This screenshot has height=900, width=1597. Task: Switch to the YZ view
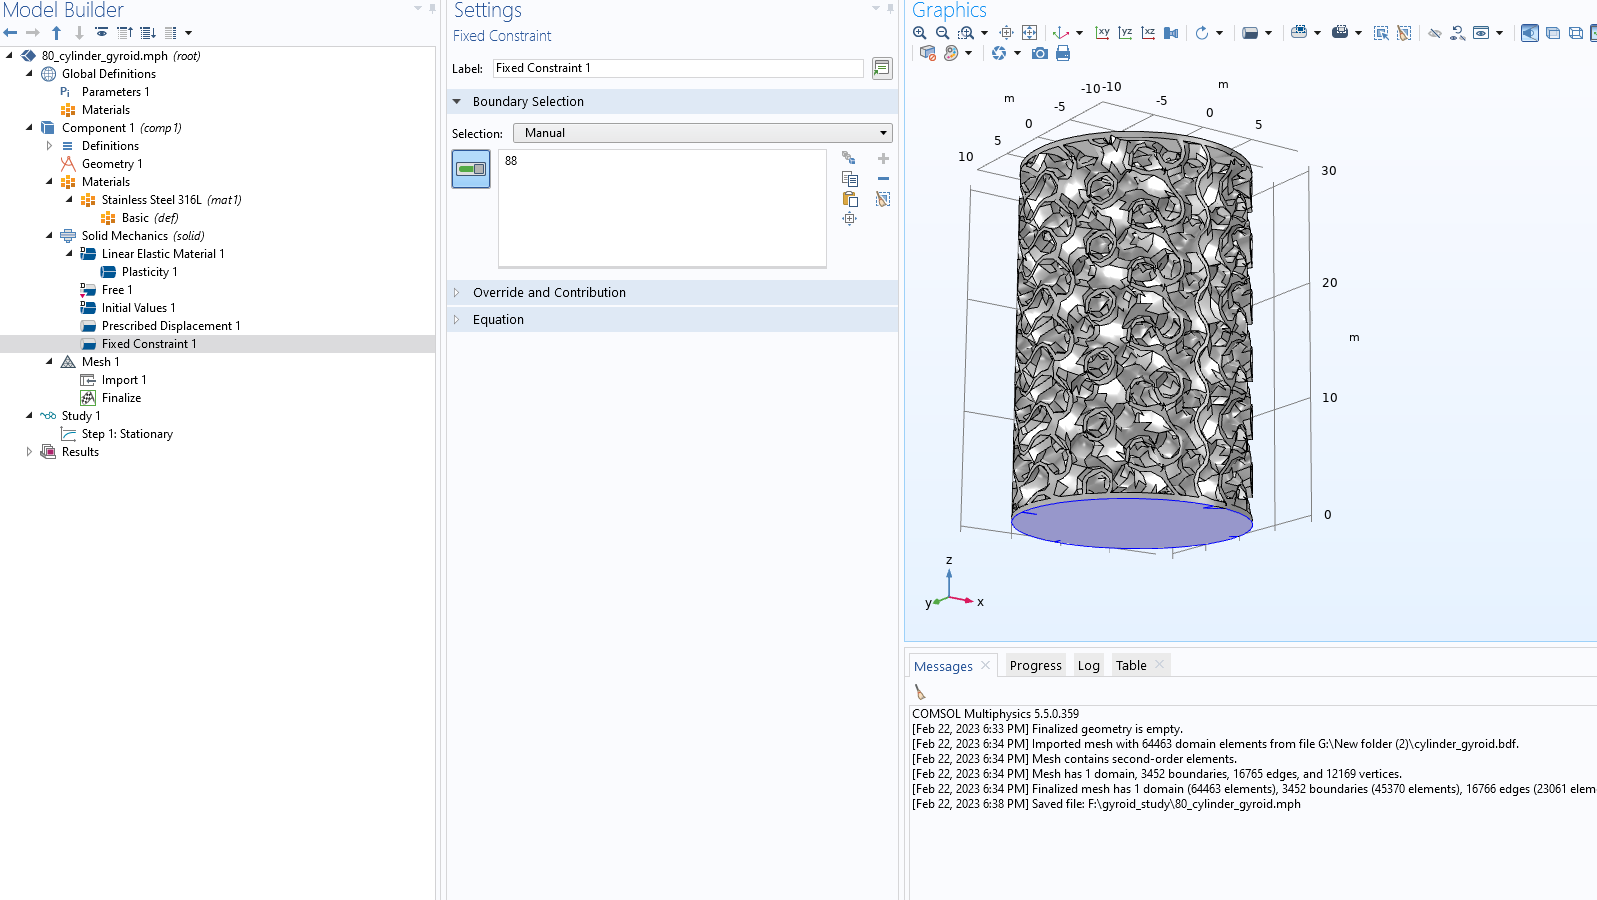(x=1125, y=33)
